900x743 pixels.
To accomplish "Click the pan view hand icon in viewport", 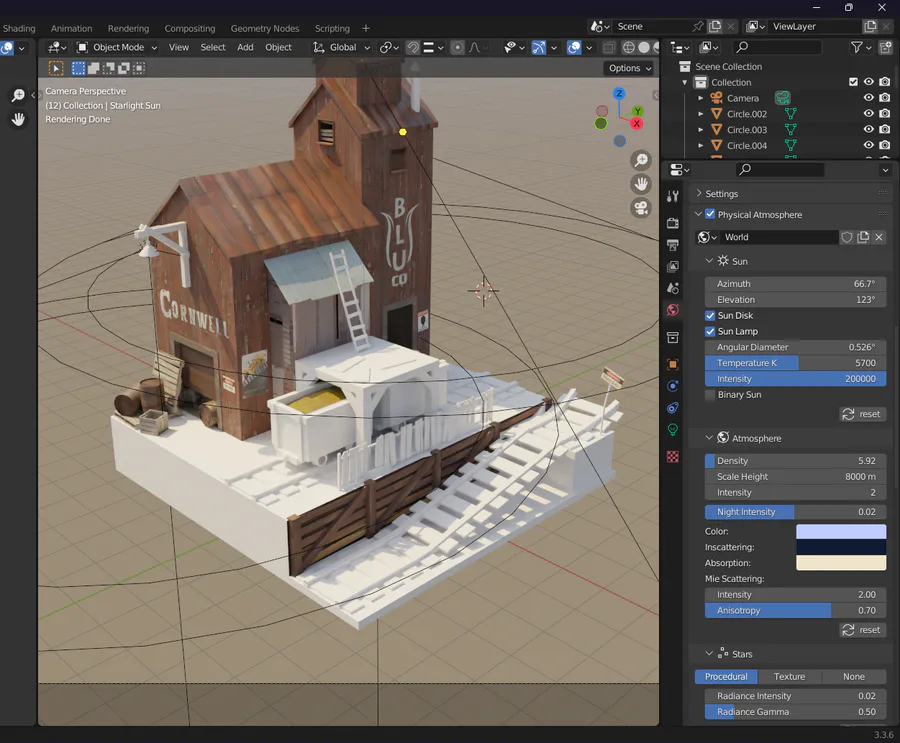I will click(641, 184).
